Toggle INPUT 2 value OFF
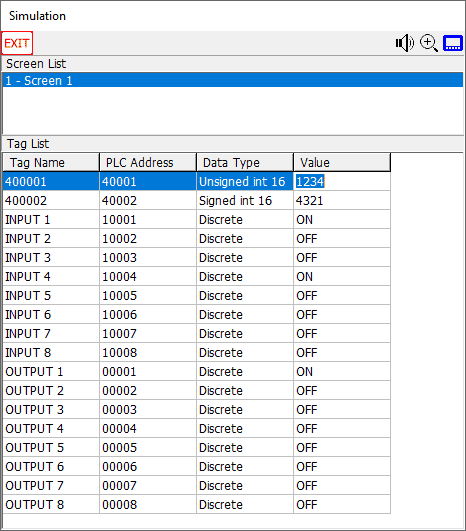466x531 pixels. [x=342, y=238]
